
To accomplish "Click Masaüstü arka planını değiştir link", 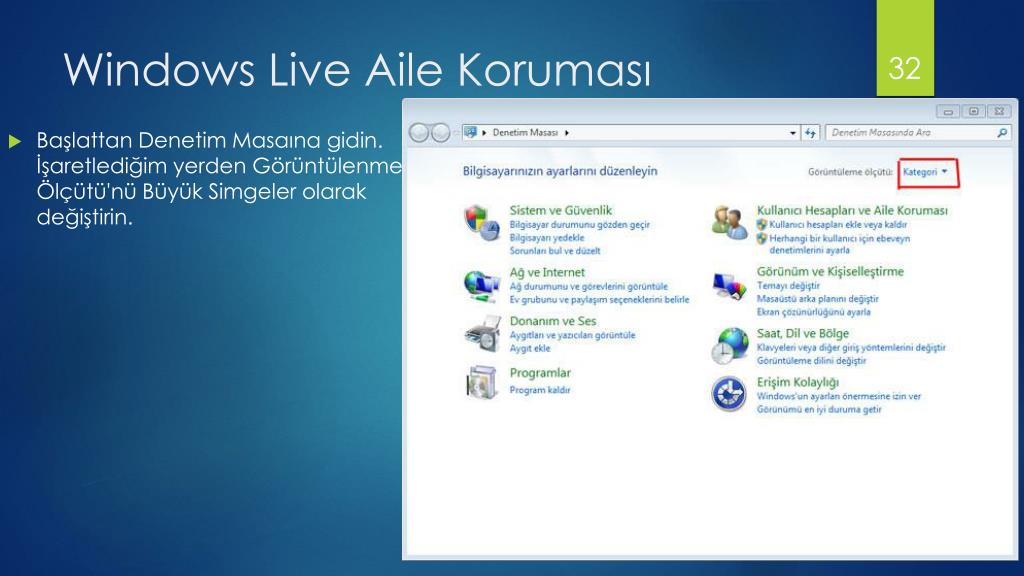I will [817, 299].
